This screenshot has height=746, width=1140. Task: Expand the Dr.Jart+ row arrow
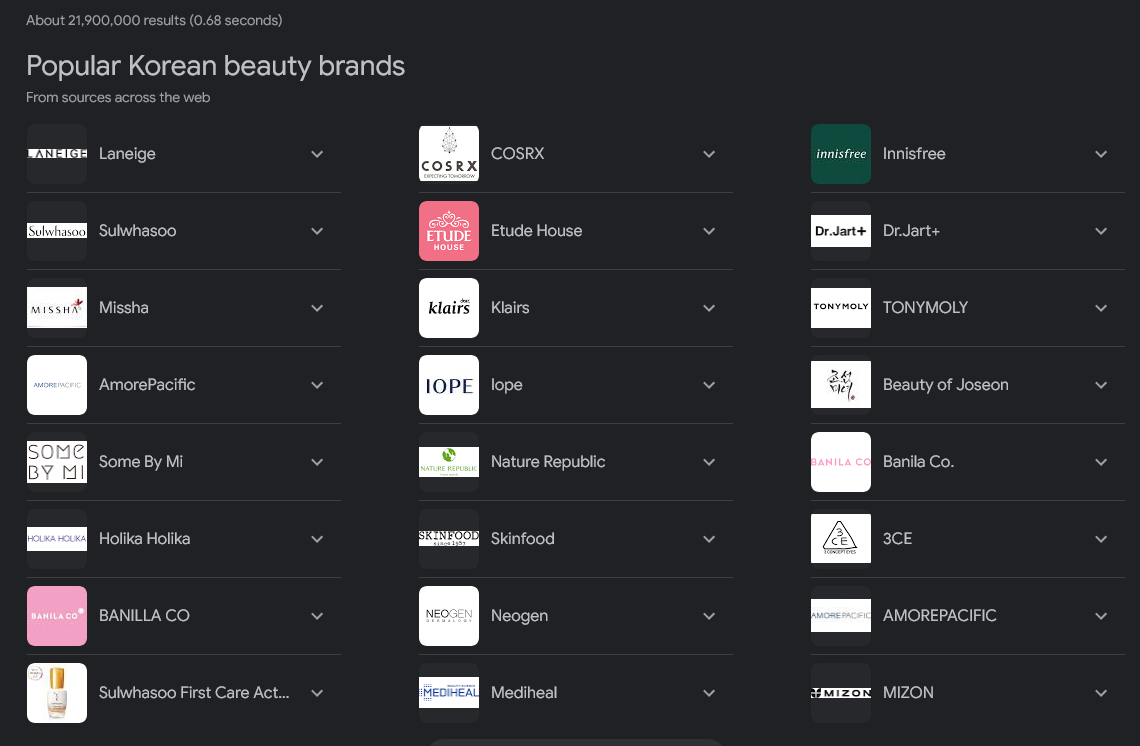(x=1101, y=231)
